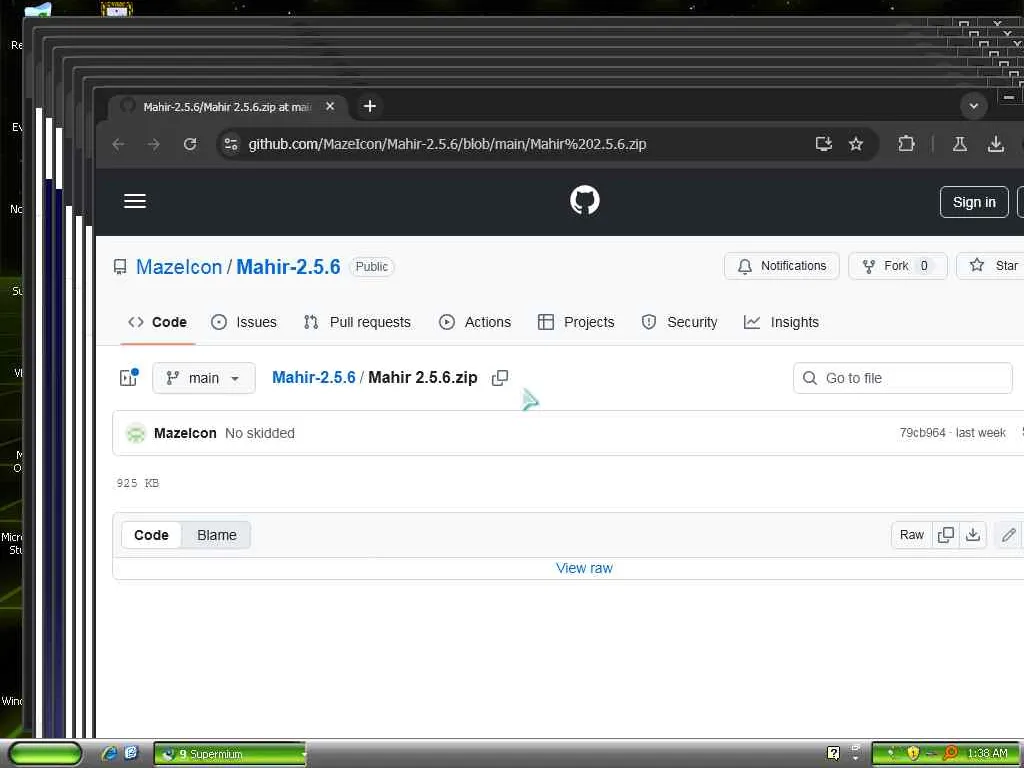
Task: Open the No skidded commit message
Action: coord(260,433)
